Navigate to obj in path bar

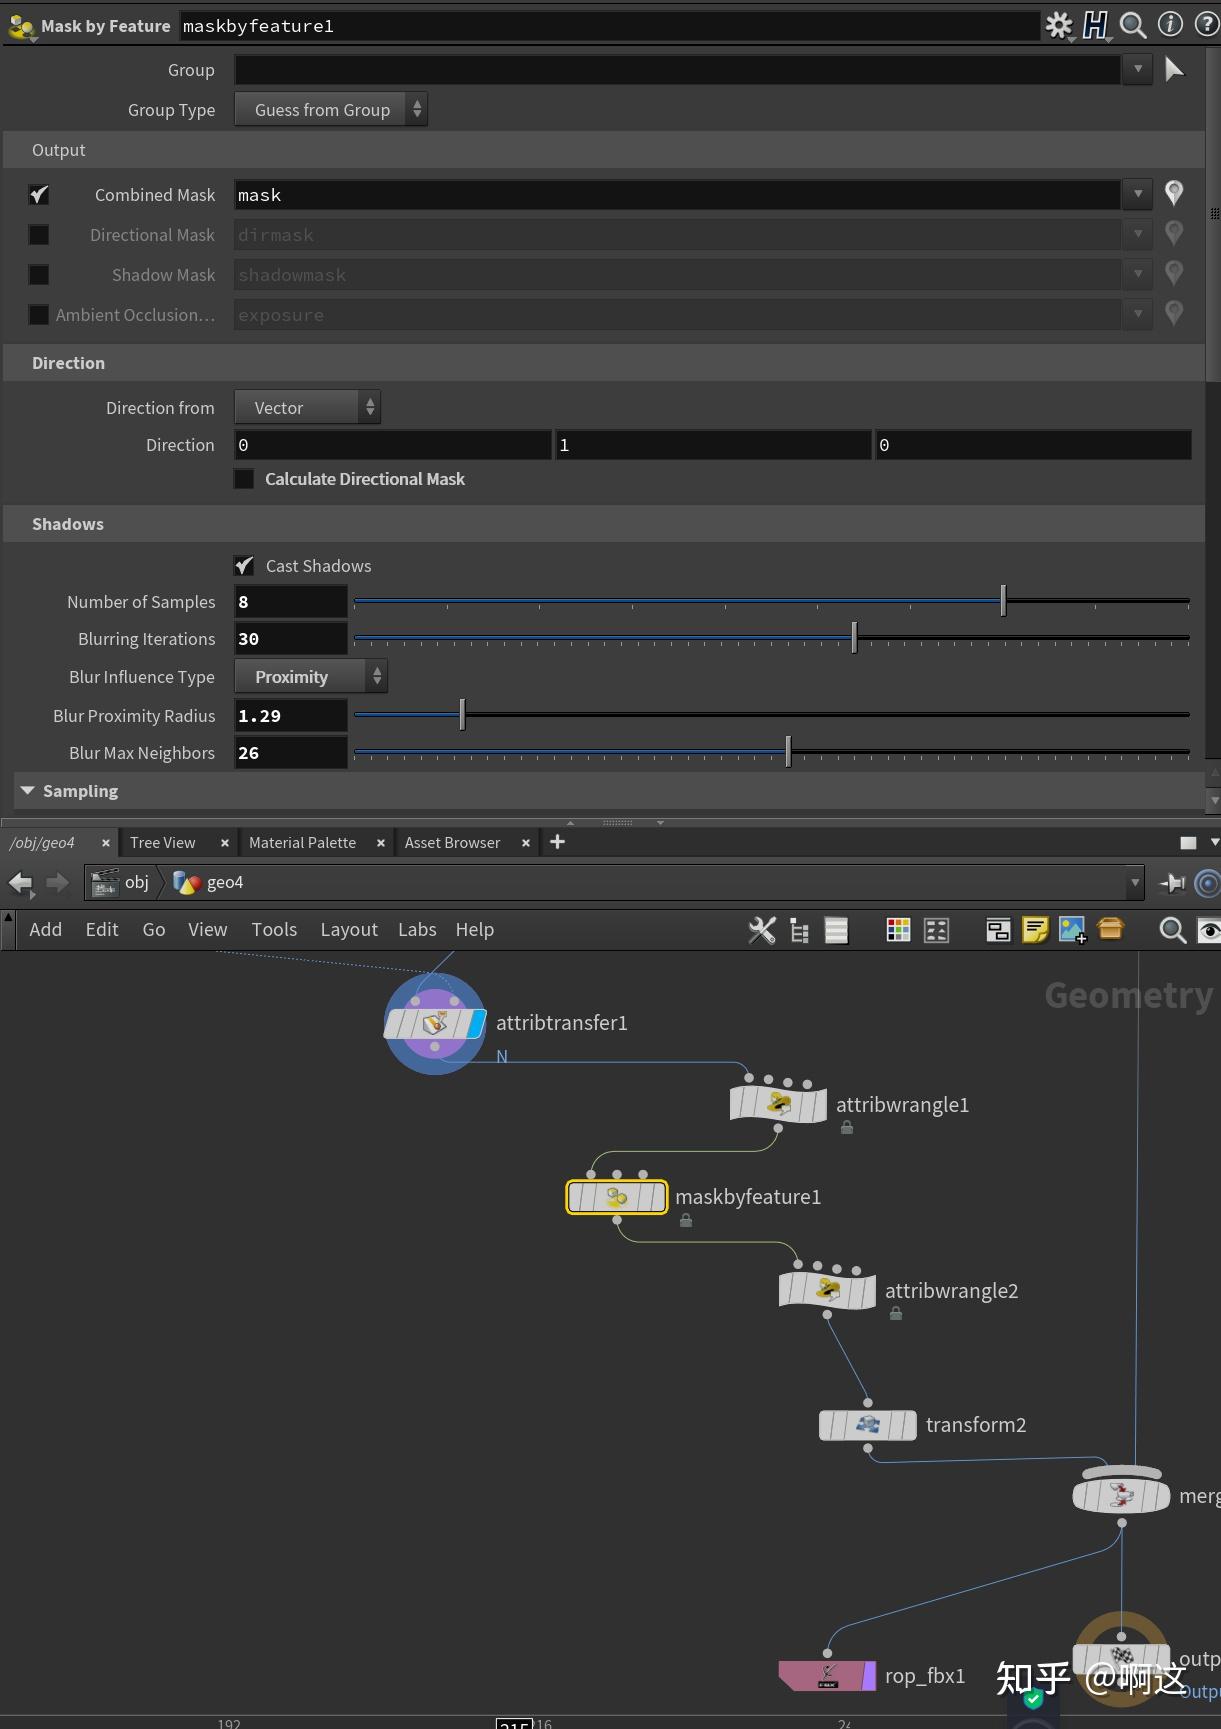121,882
